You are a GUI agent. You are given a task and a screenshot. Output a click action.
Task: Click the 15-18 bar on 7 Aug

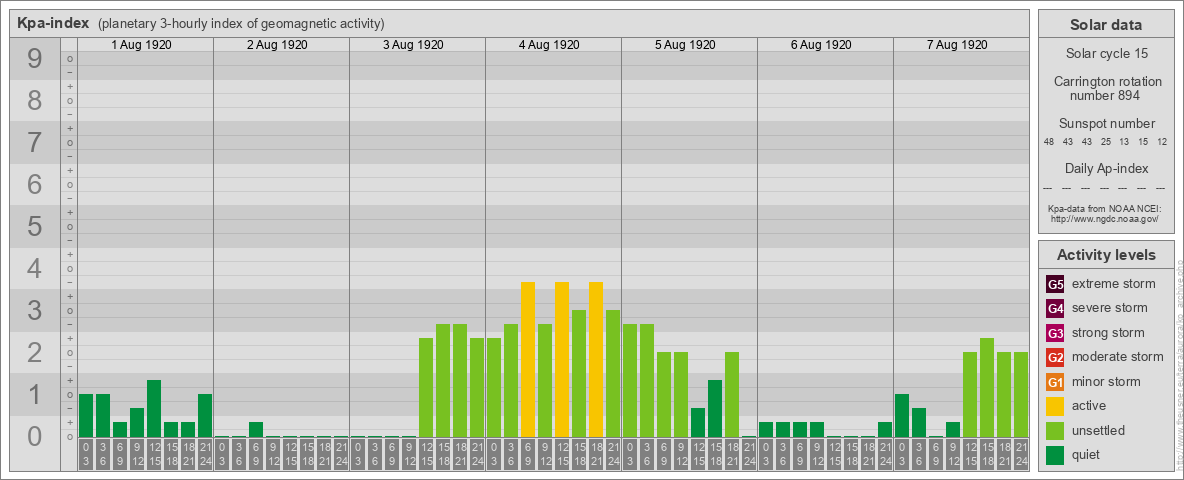987,387
